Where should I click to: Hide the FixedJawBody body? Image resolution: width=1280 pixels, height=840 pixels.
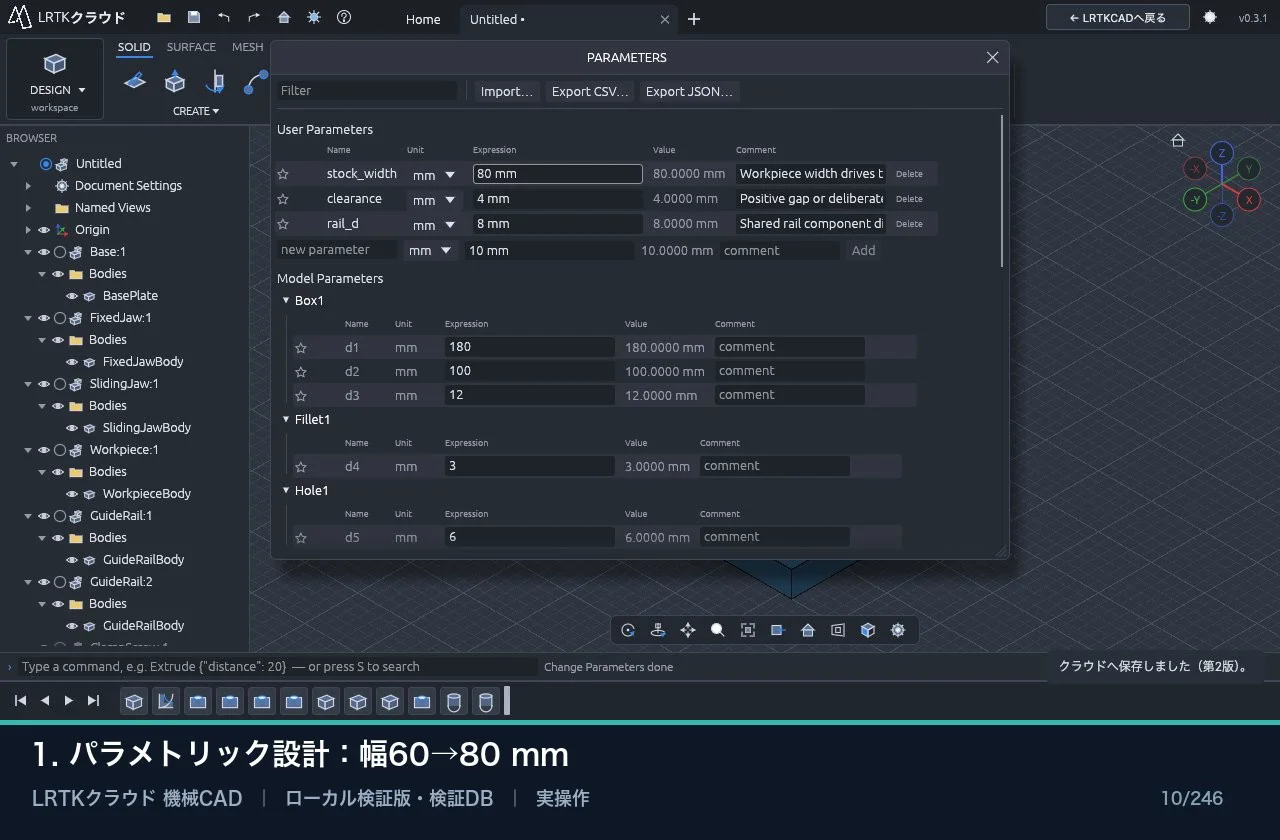[x=72, y=362]
